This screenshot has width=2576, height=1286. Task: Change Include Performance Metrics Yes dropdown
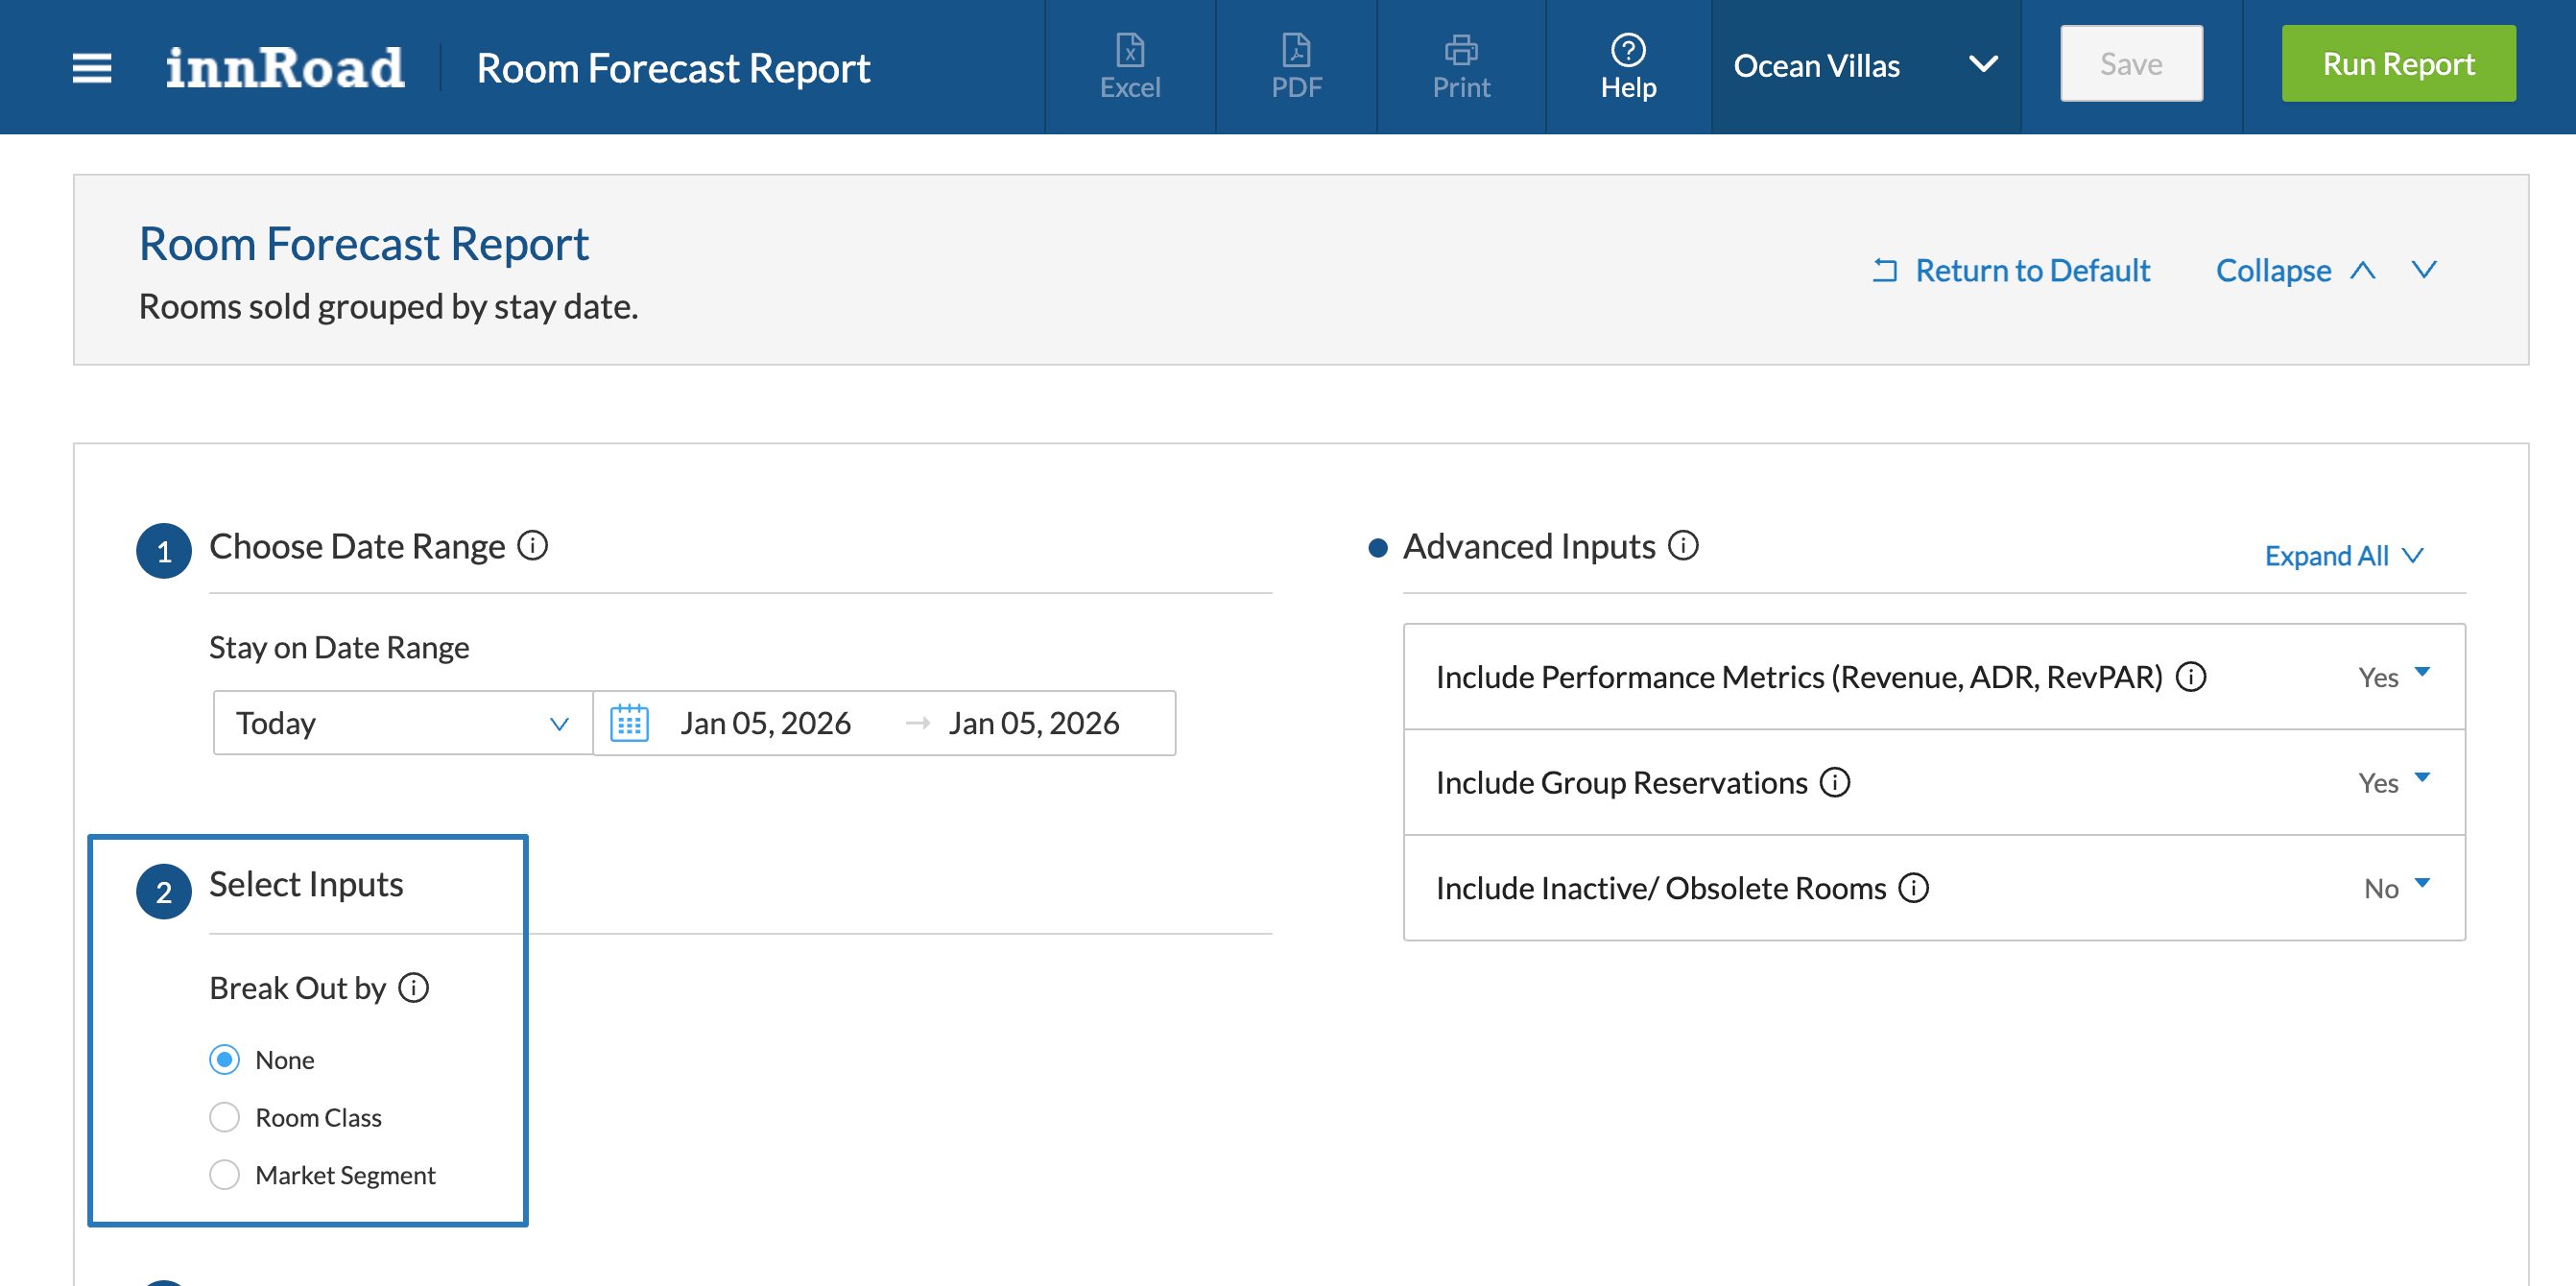tap(2393, 676)
